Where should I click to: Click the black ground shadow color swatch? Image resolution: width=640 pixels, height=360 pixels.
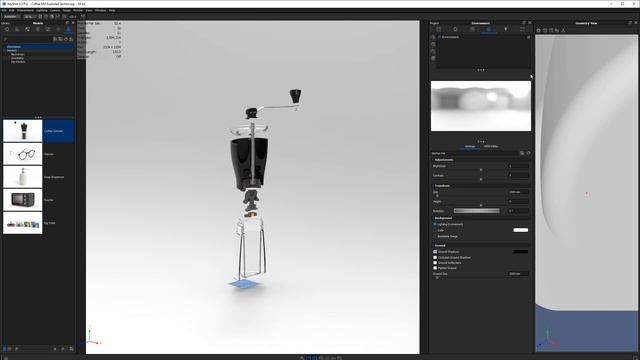coord(520,252)
